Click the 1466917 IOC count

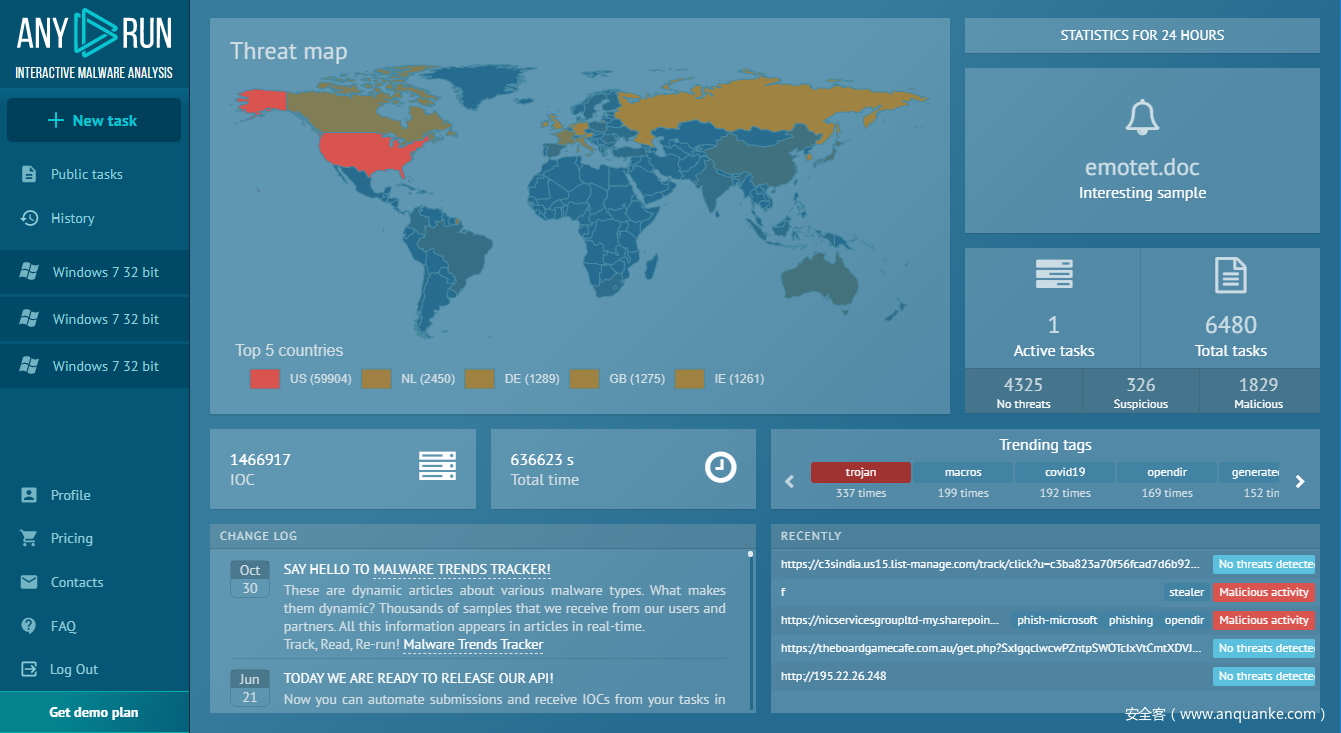click(x=260, y=460)
